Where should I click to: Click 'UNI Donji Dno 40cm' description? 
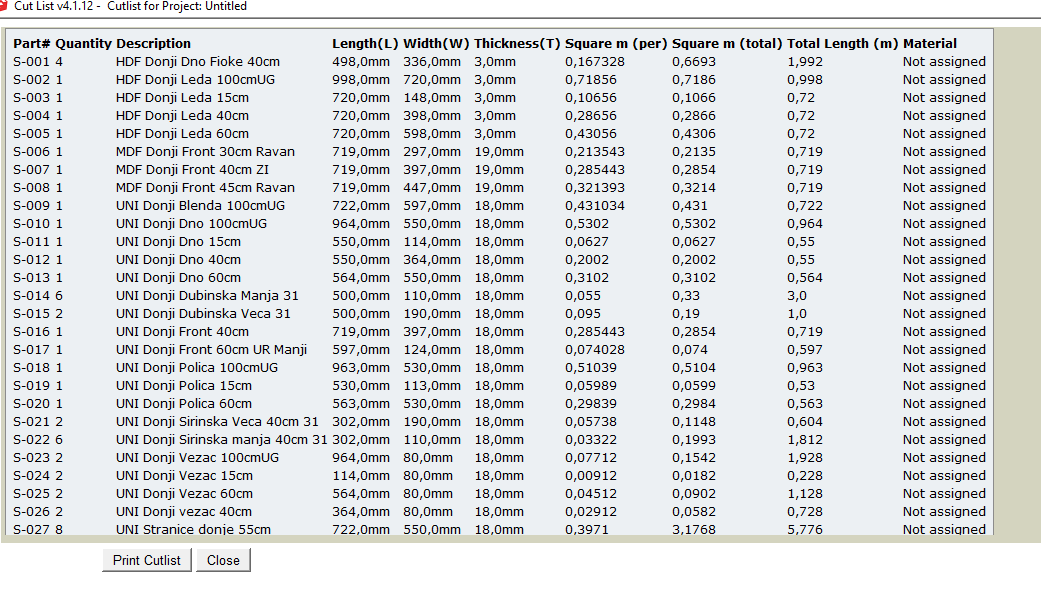[179, 260]
